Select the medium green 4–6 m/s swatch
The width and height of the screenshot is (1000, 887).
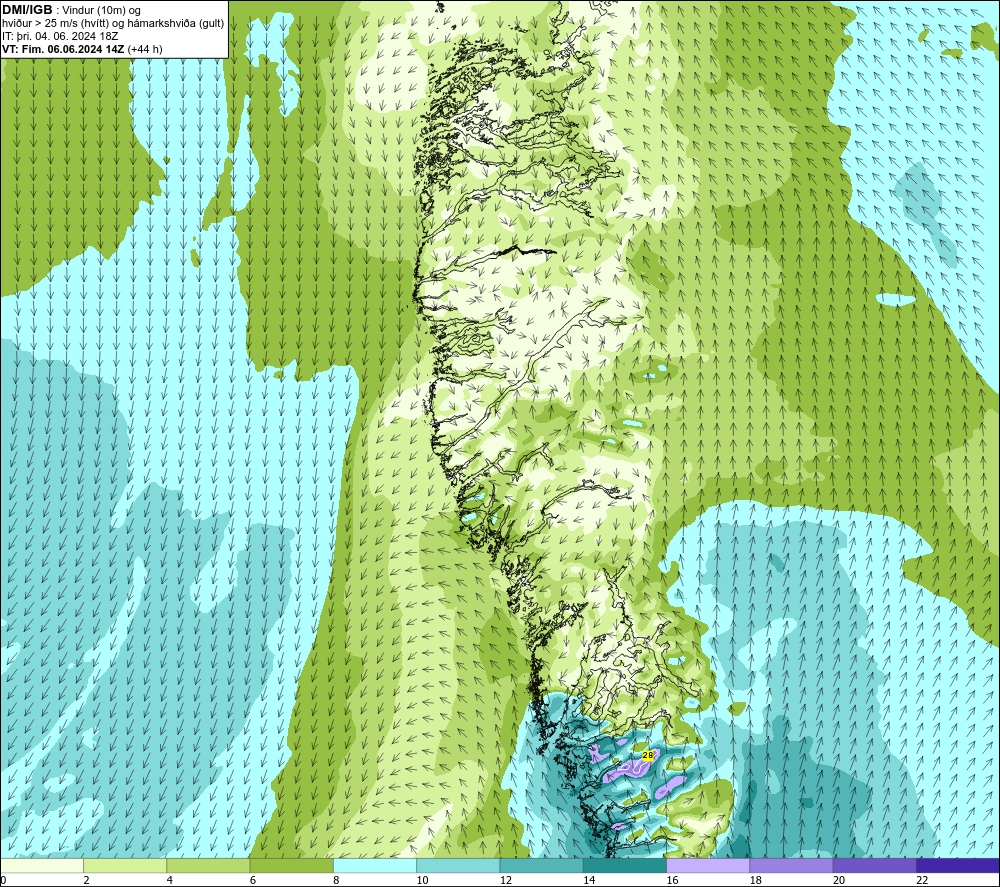[x=208, y=865]
